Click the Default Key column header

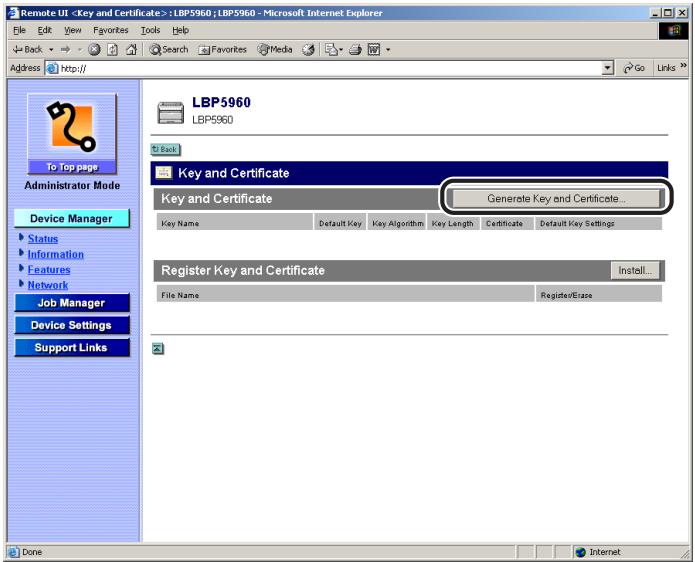[340, 223]
